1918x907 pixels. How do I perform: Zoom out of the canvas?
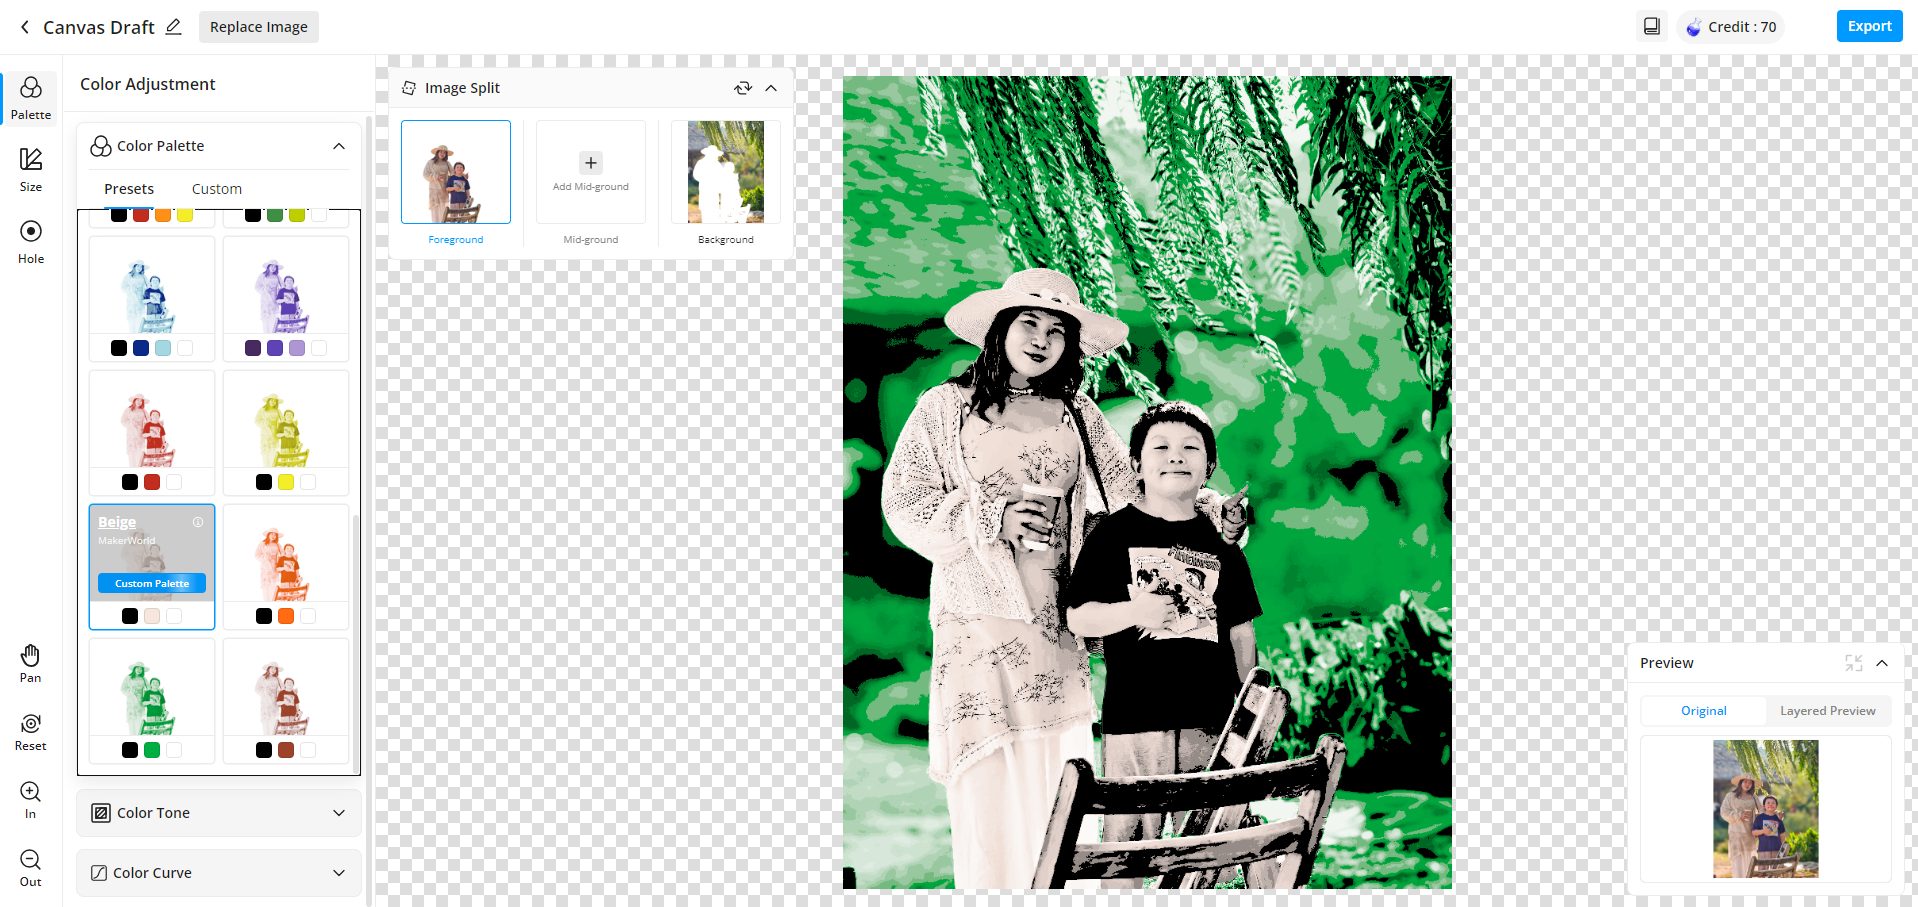pos(31,867)
